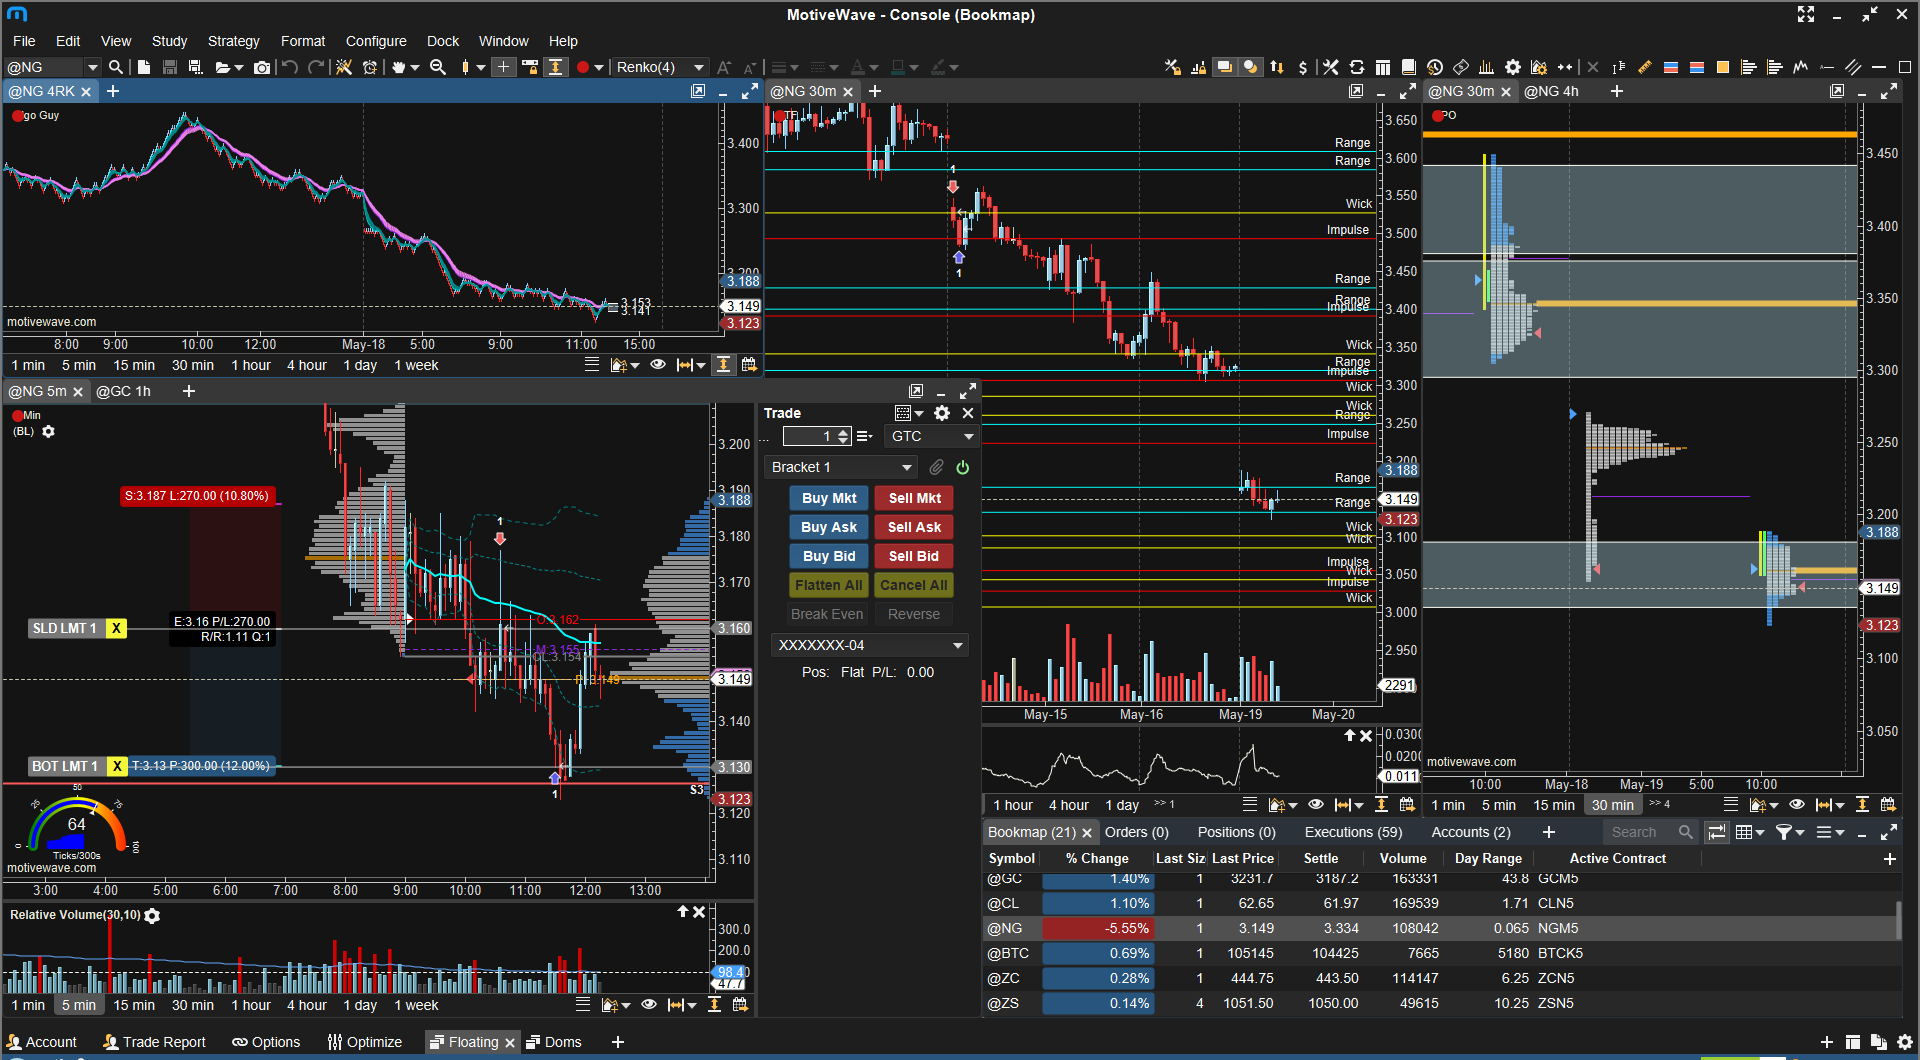1920x1060 pixels.
Task: Click the zoom out magnifier icon
Action: tap(438, 67)
